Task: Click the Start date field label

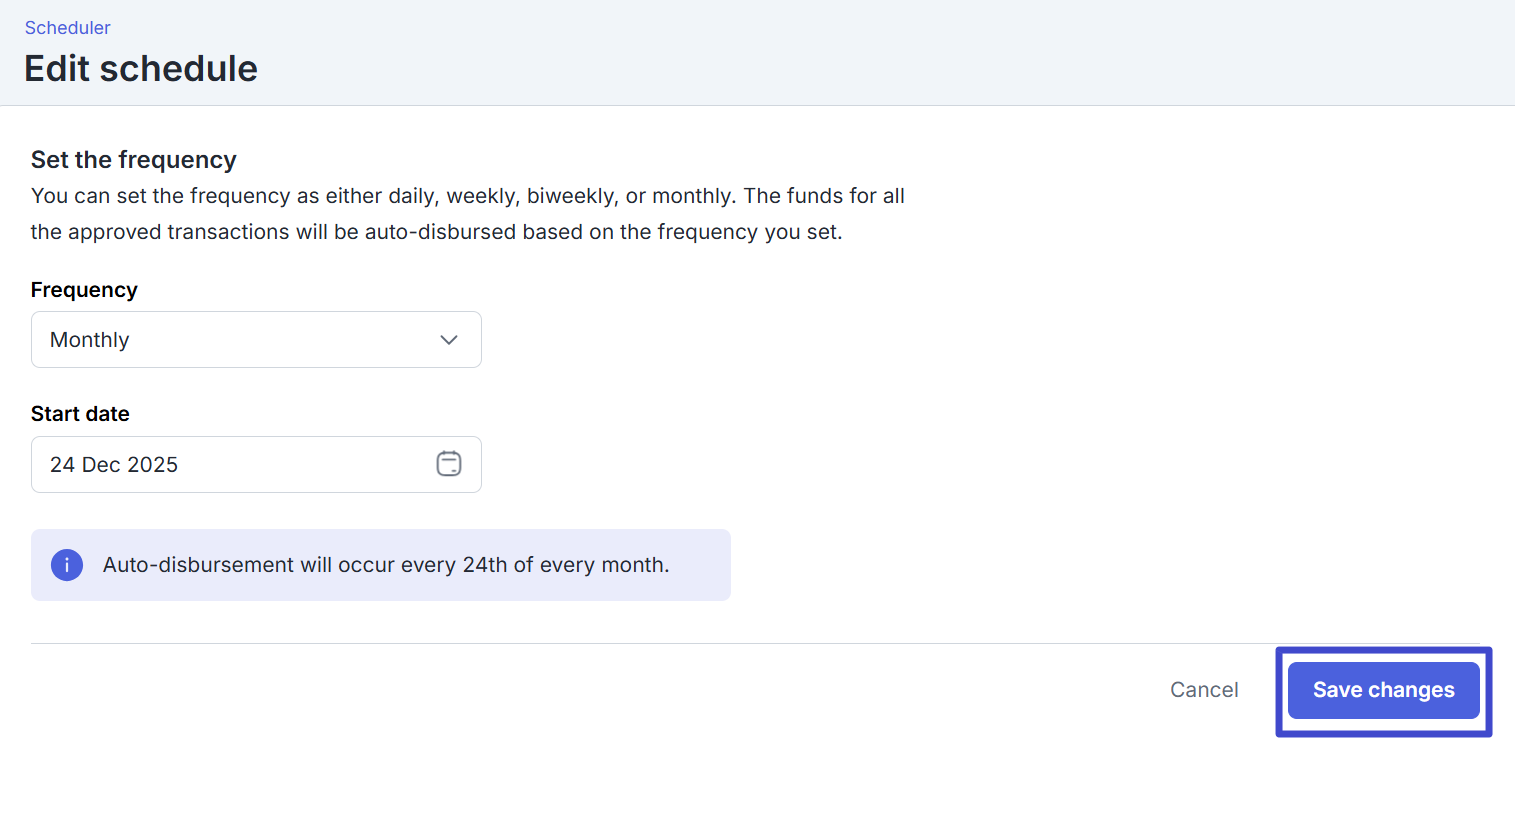Action: tap(80, 414)
